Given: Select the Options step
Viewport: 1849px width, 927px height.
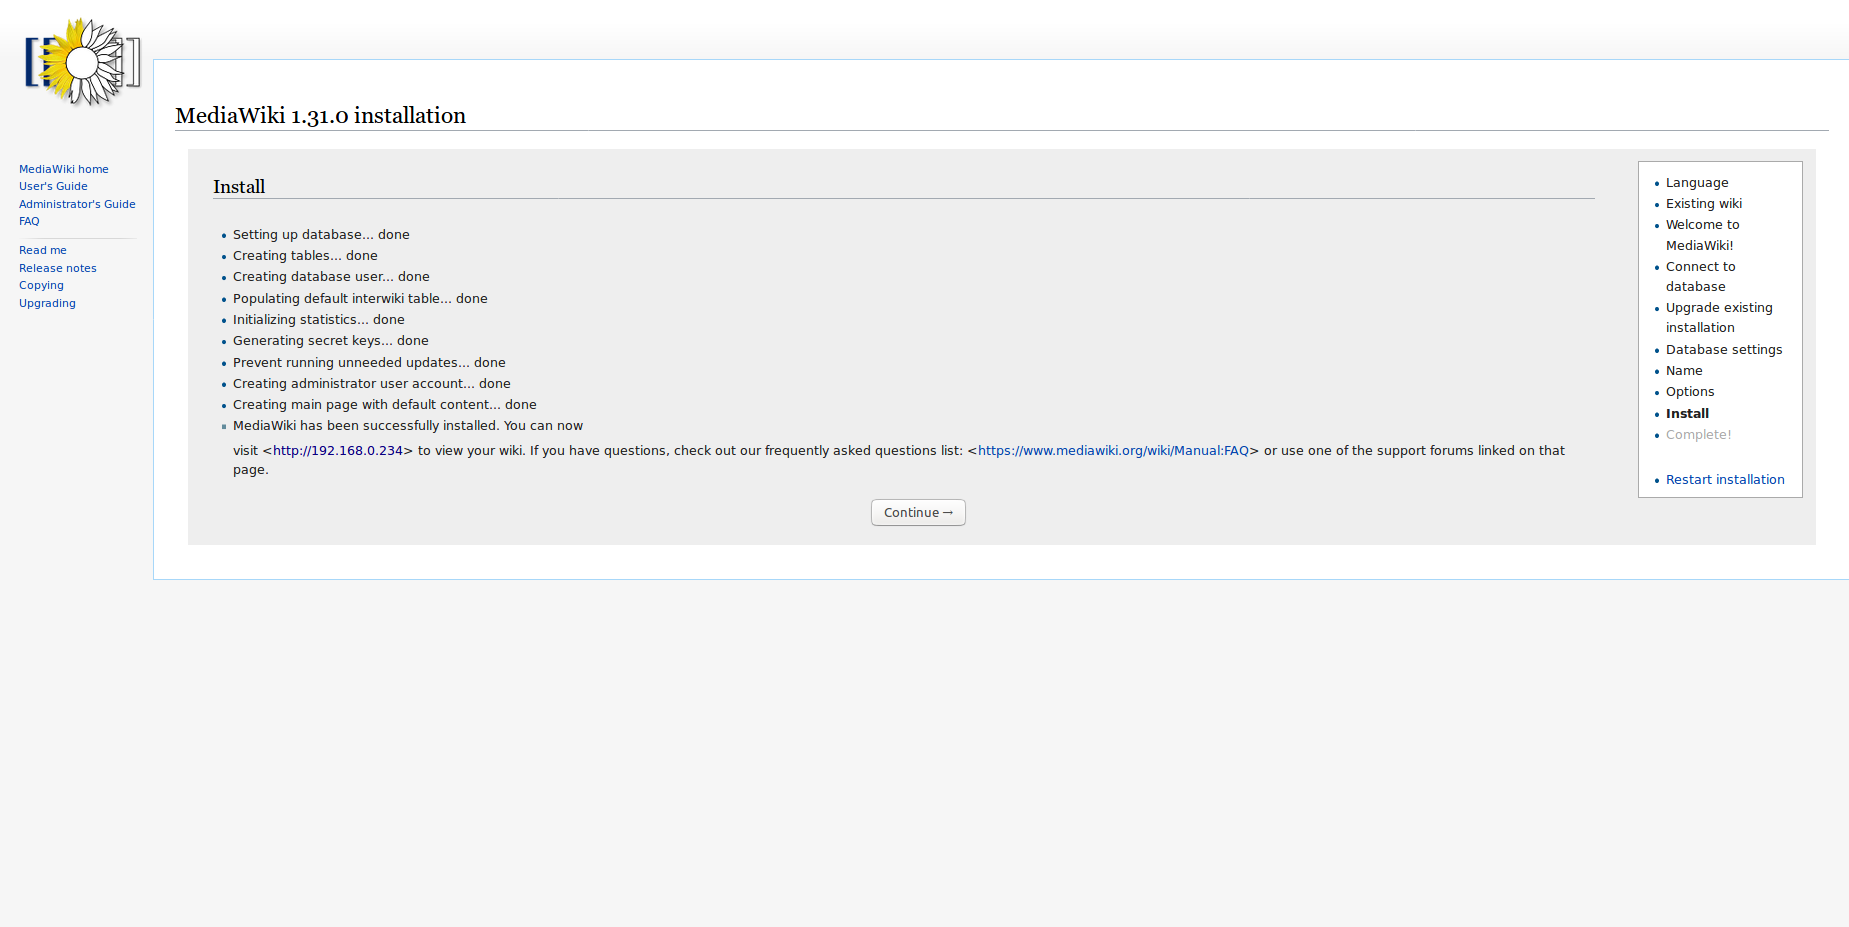Looking at the screenshot, I should (x=1690, y=392).
